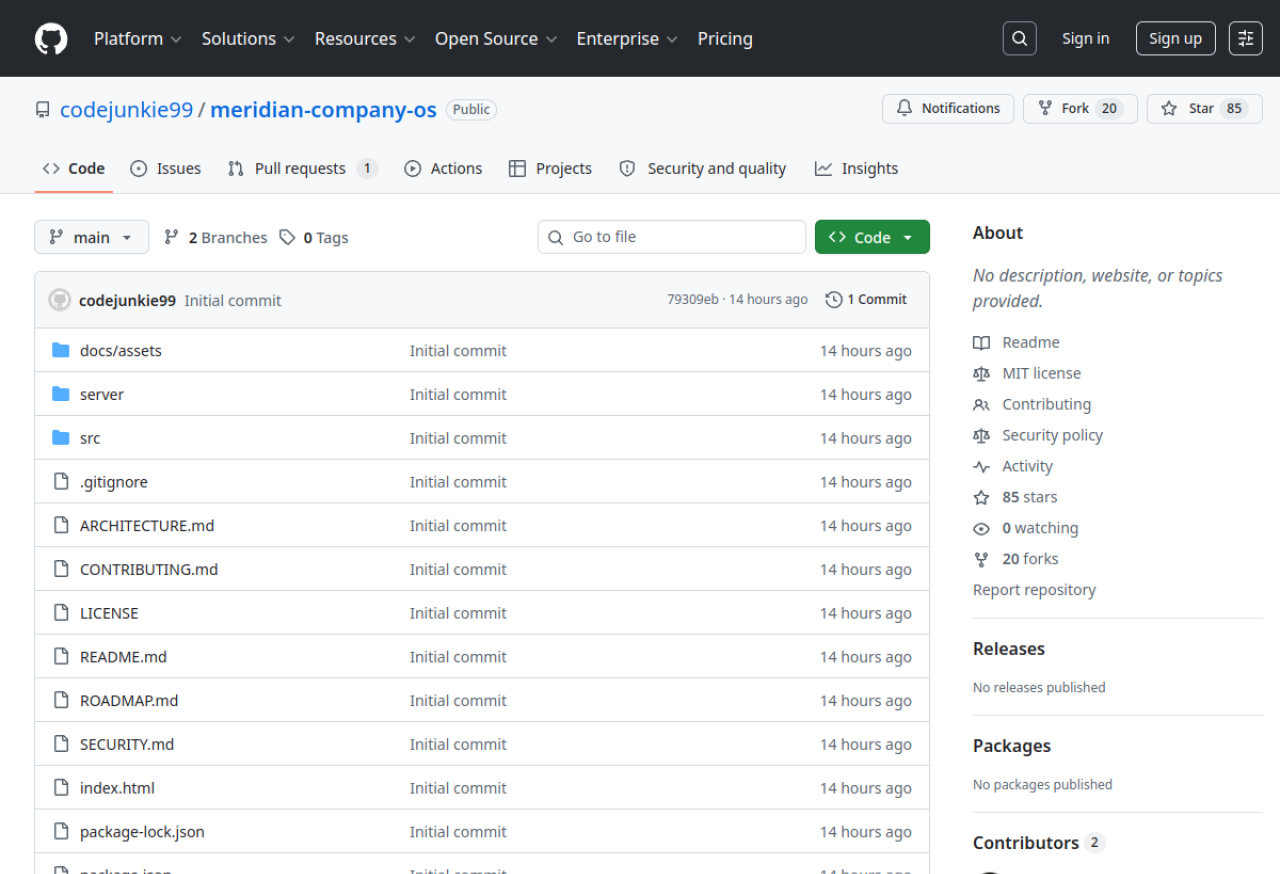Viewport: 1280px width, 874px height.
Task: Switch to the Actions tab
Action: pos(443,169)
